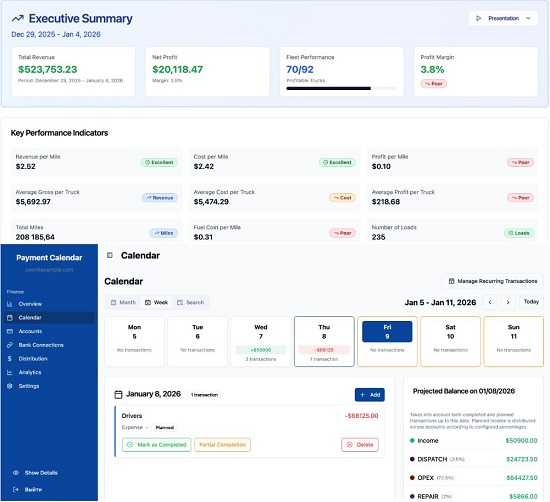Toggle Show Details eye option
Screen dimensions: 550x502
coord(35,473)
